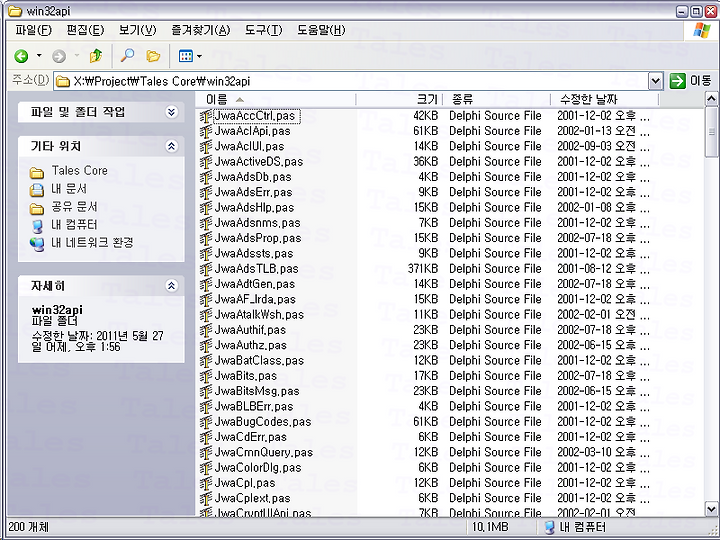
Task: Select JwaAdsErr.pas file icon
Action: pos(206,192)
